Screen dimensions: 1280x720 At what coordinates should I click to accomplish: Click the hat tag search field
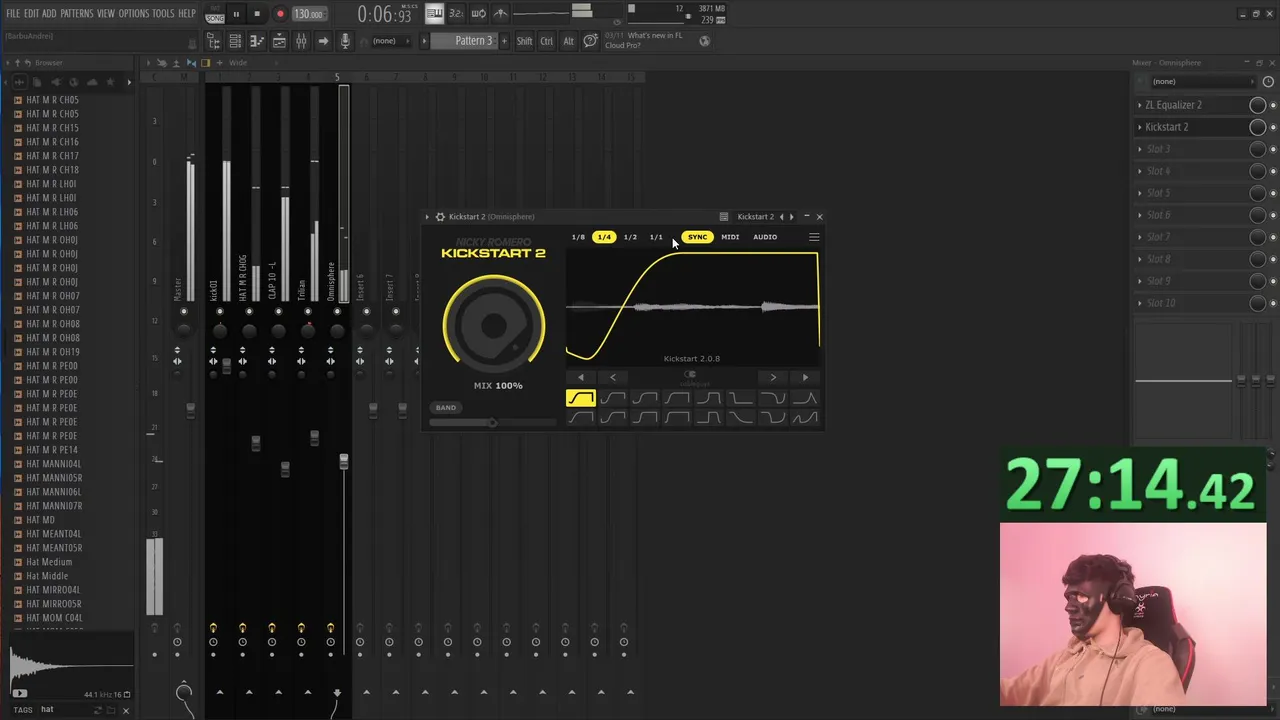[x=65, y=710]
